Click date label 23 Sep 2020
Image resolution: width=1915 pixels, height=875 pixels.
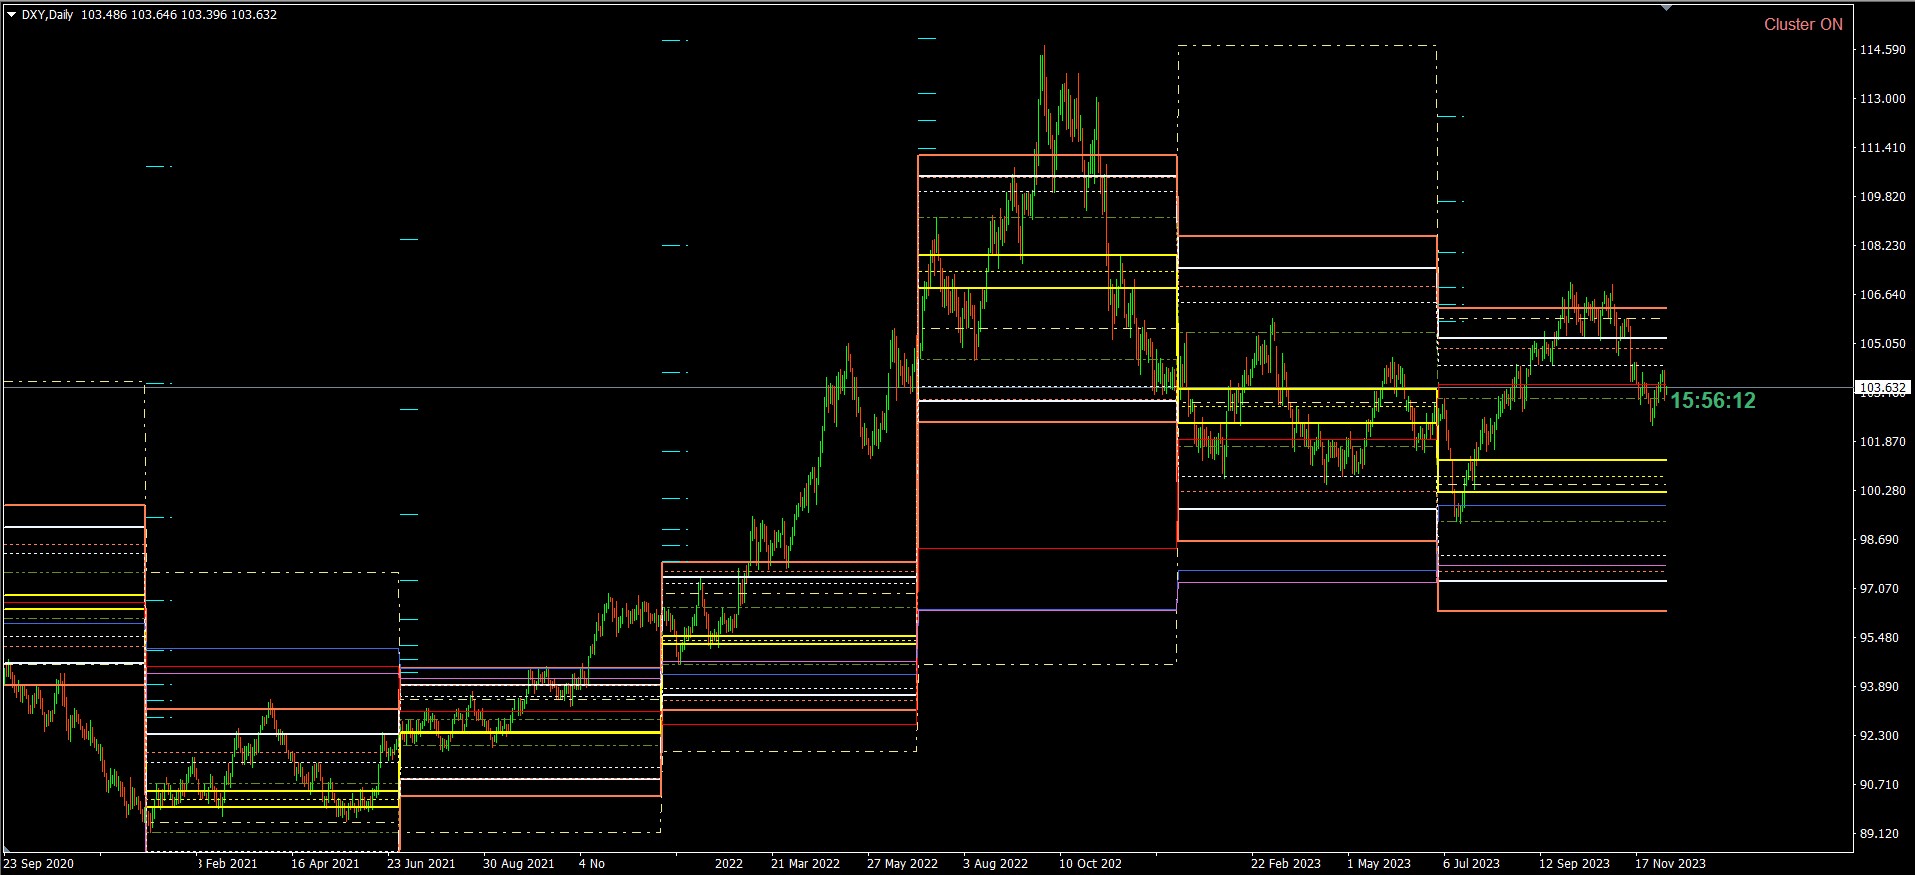pyautogui.click(x=39, y=864)
